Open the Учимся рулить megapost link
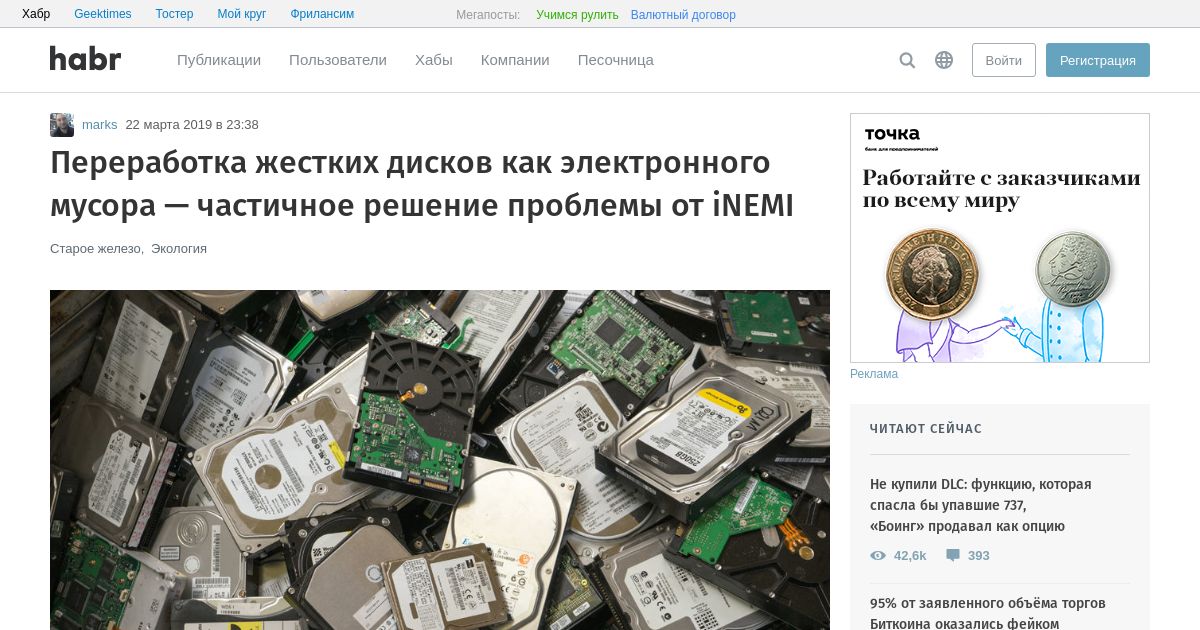 577,15
